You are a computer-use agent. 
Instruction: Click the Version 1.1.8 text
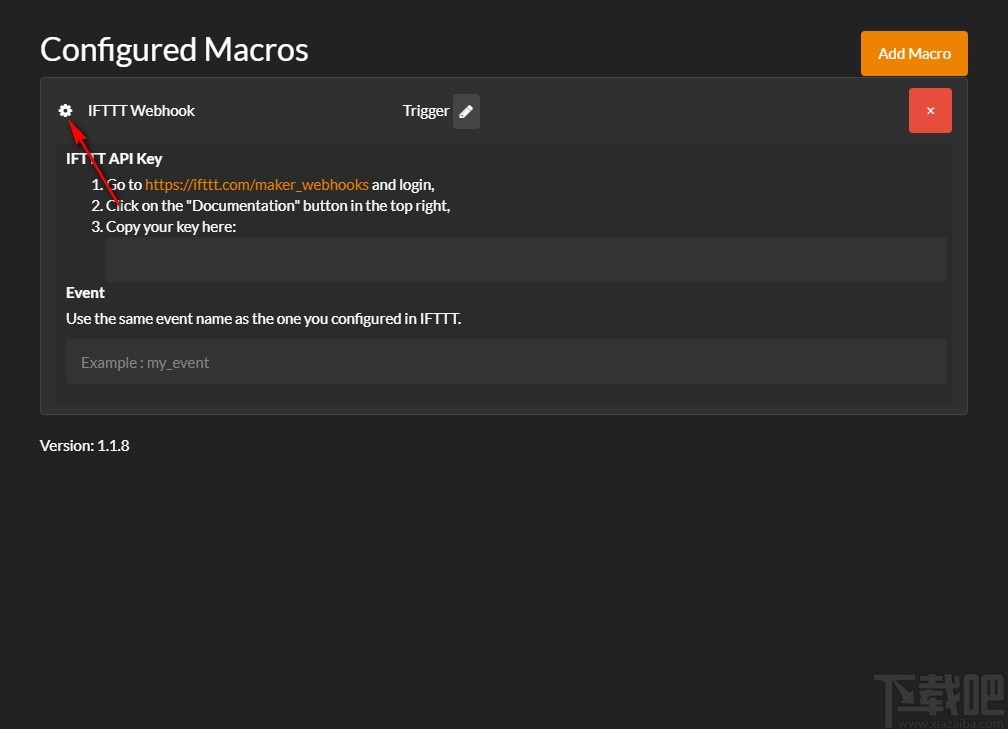(x=85, y=445)
